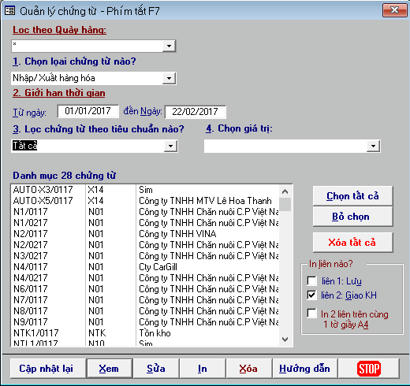Select row AUTO-X5/0117 in list
Viewport: 410px width, 386px height.
(146, 201)
